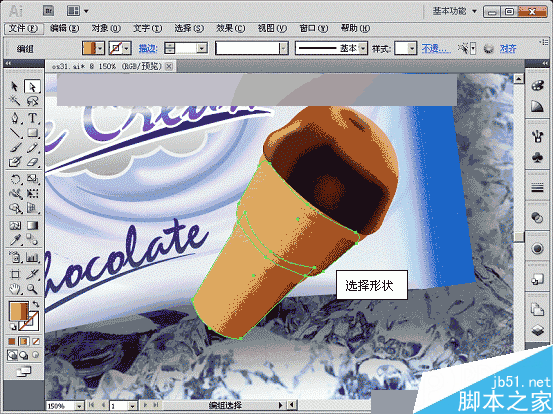
Task: Select the Mesh tool
Action: [x=14, y=225]
